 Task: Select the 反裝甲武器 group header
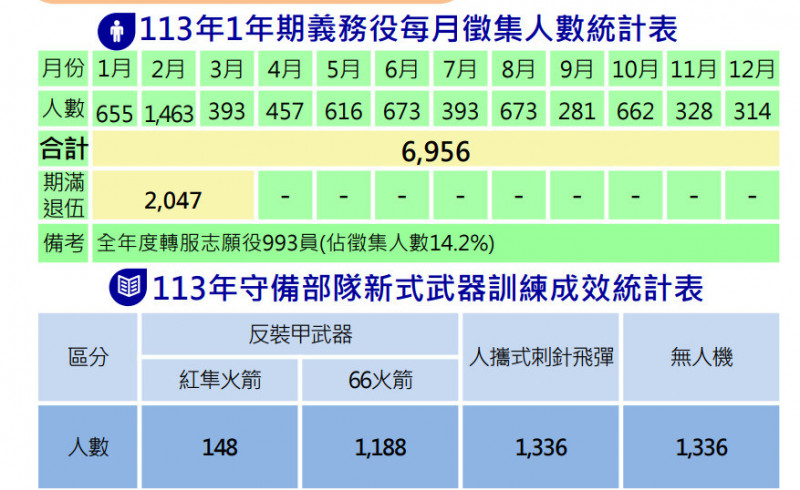point(300,335)
